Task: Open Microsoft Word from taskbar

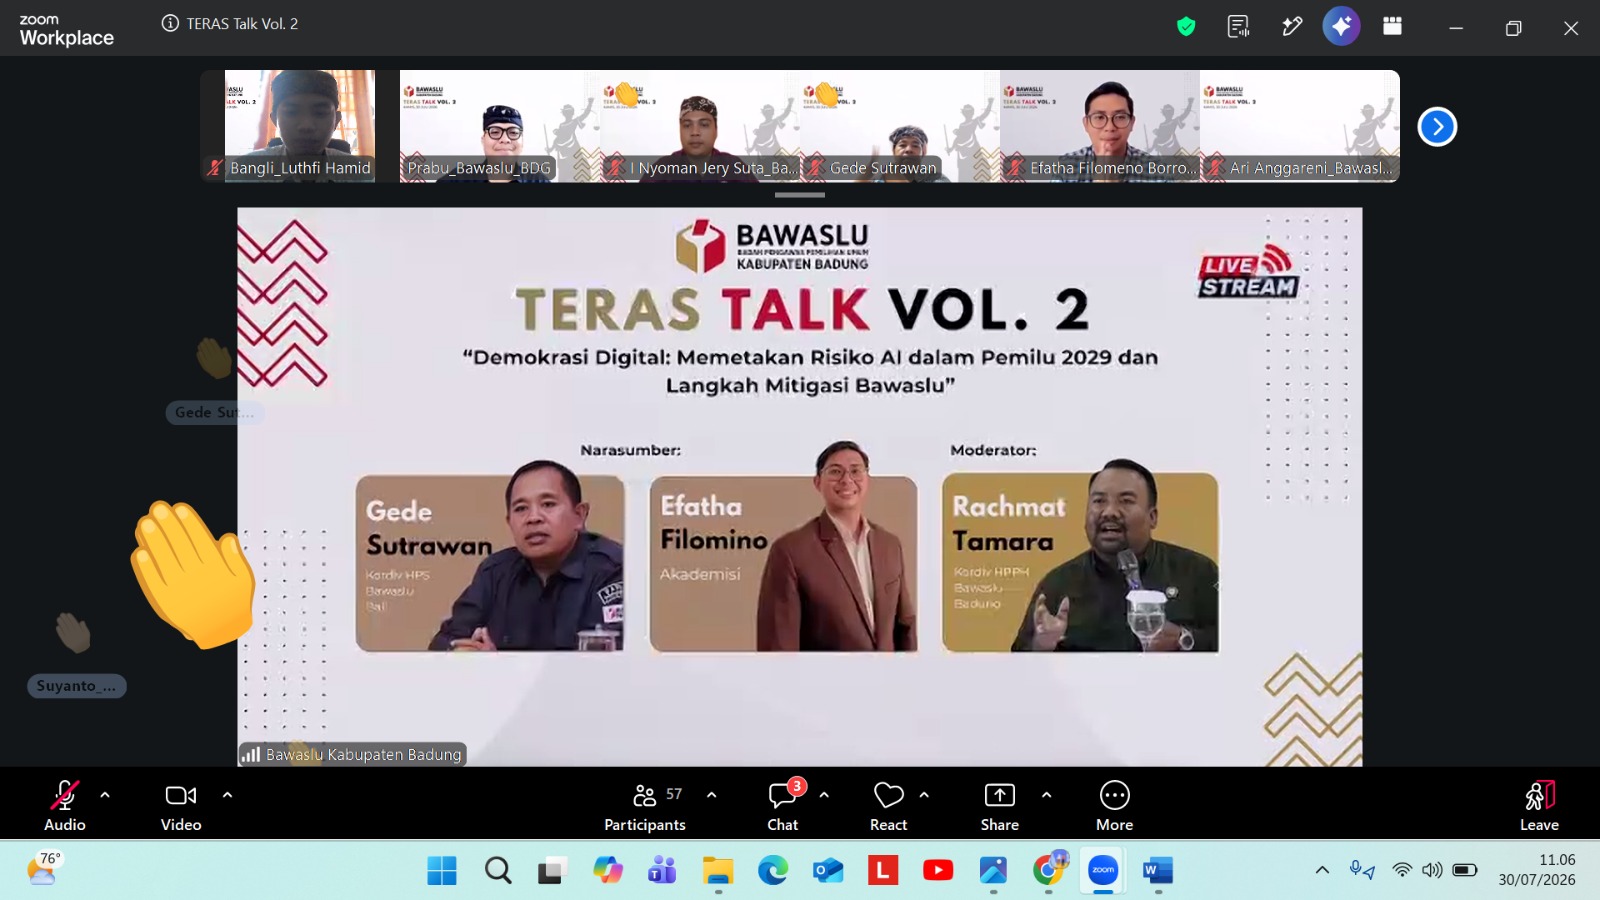Action: tap(1158, 870)
